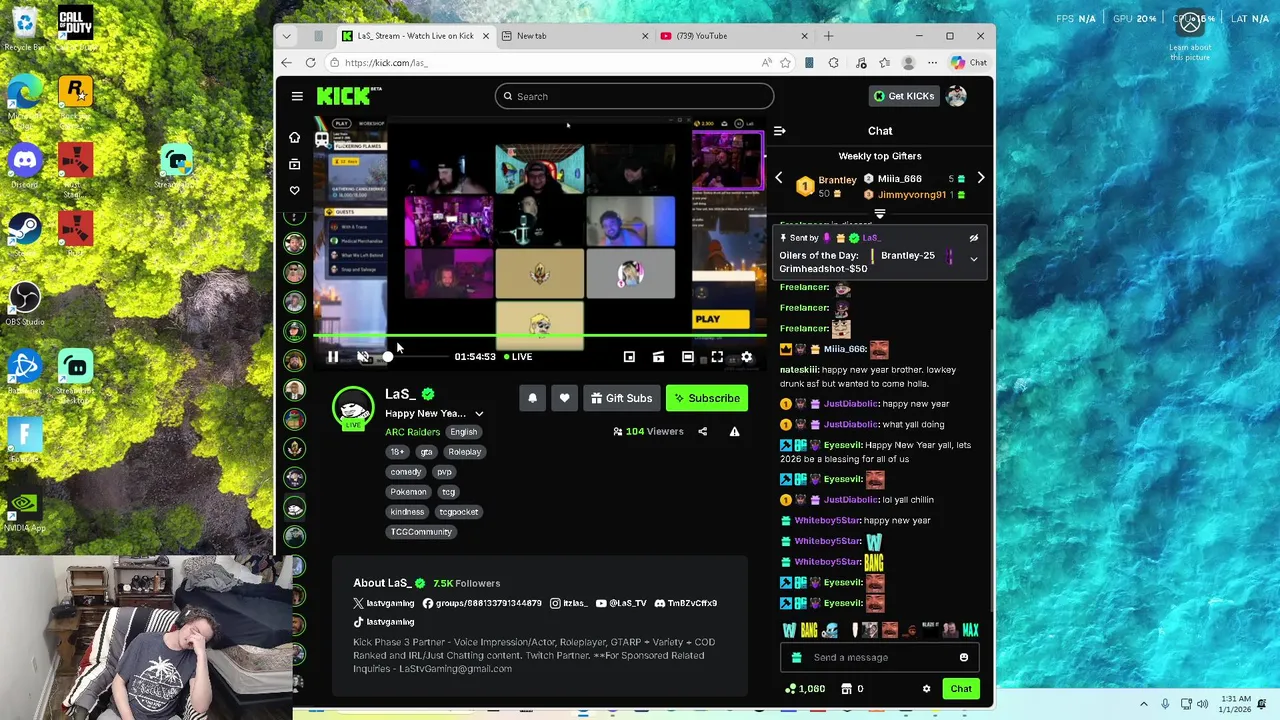
Task: Open the Home icon in Kick sidebar
Action: (294, 137)
